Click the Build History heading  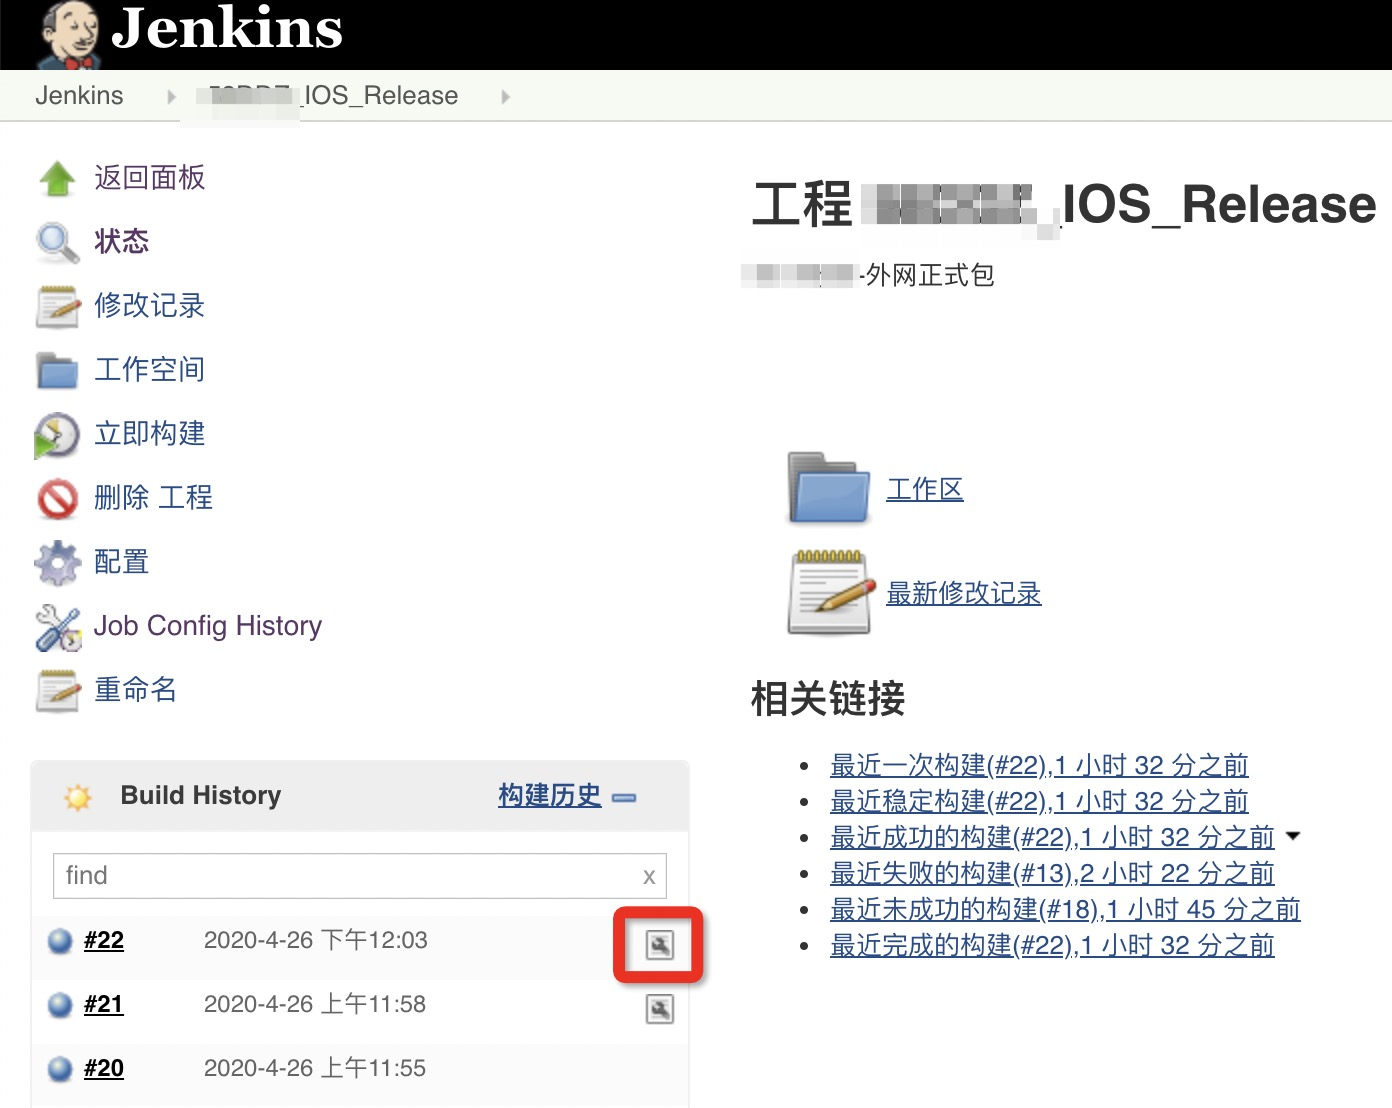[201, 796]
